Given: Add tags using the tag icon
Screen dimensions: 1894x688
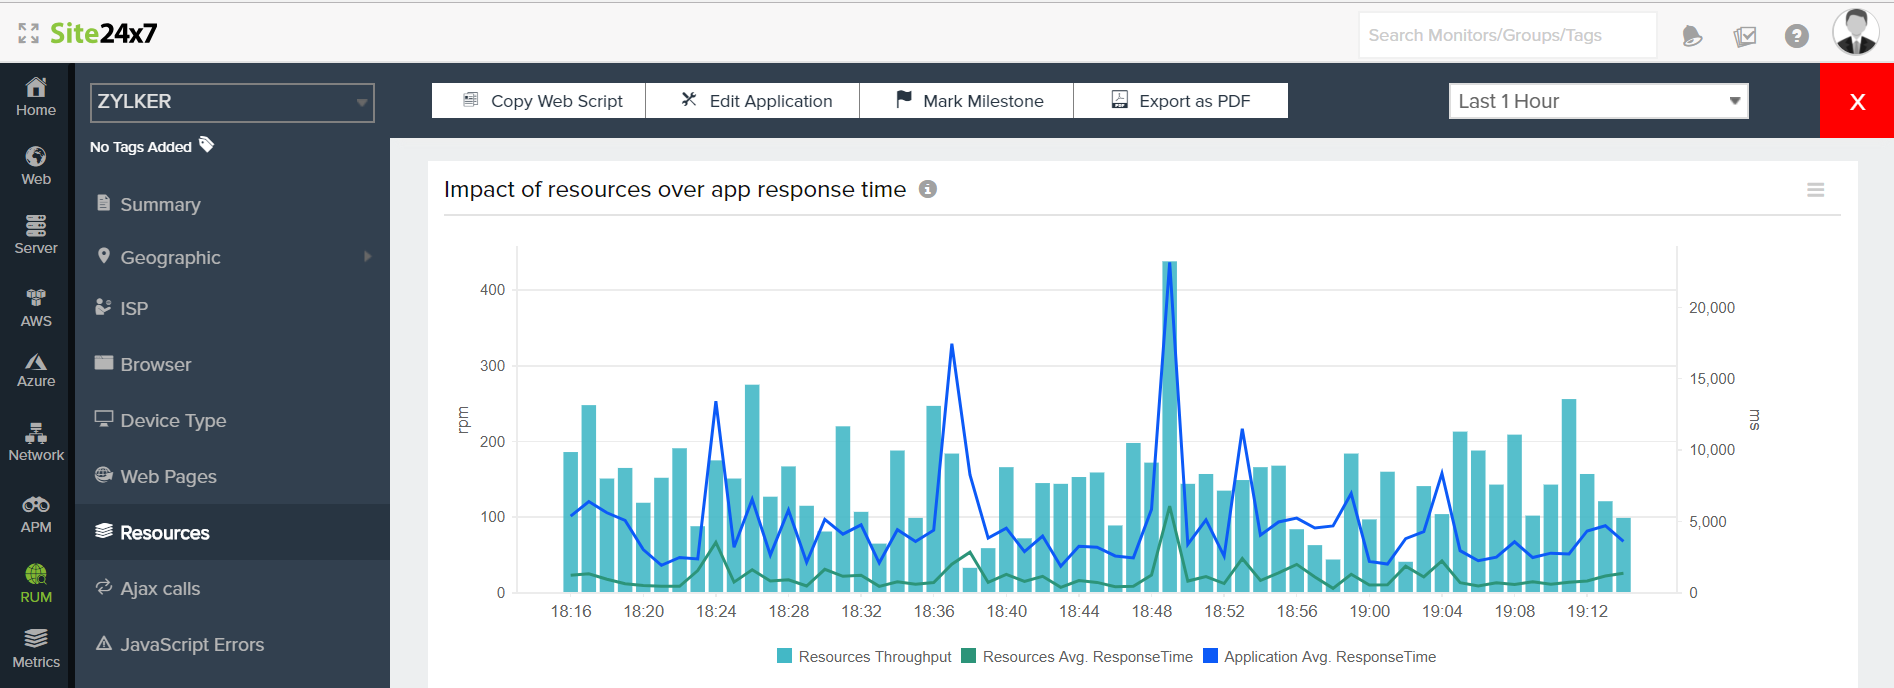Looking at the screenshot, I should coord(207,145).
